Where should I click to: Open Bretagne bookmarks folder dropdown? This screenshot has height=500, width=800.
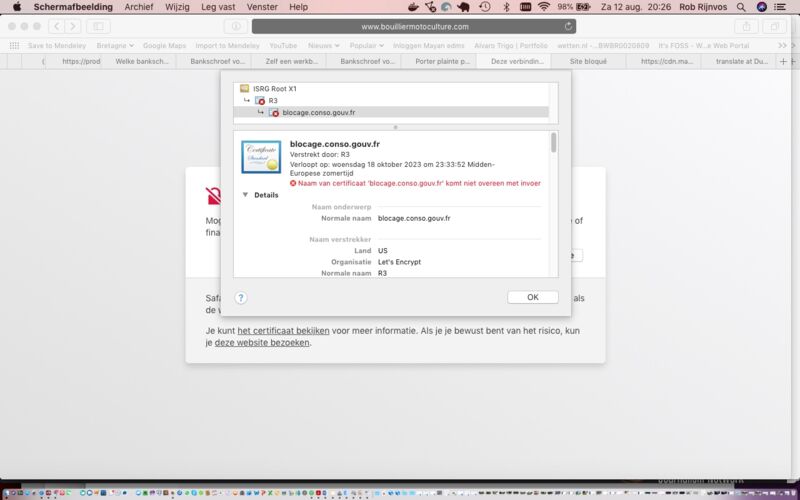[115, 45]
